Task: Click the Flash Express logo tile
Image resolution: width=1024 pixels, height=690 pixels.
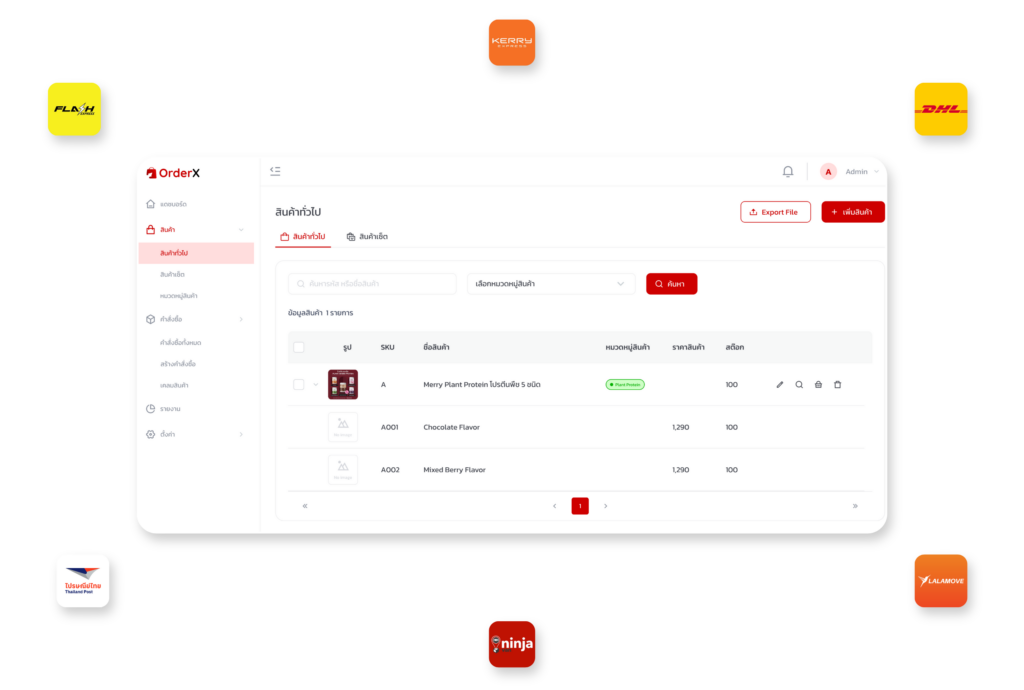Action: coord(74,109)
